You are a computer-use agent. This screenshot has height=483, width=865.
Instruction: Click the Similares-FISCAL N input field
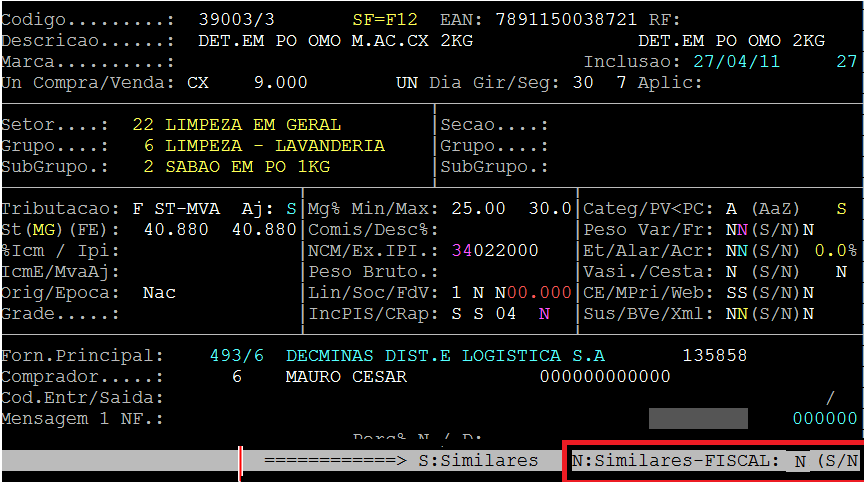tap(797, 461)
